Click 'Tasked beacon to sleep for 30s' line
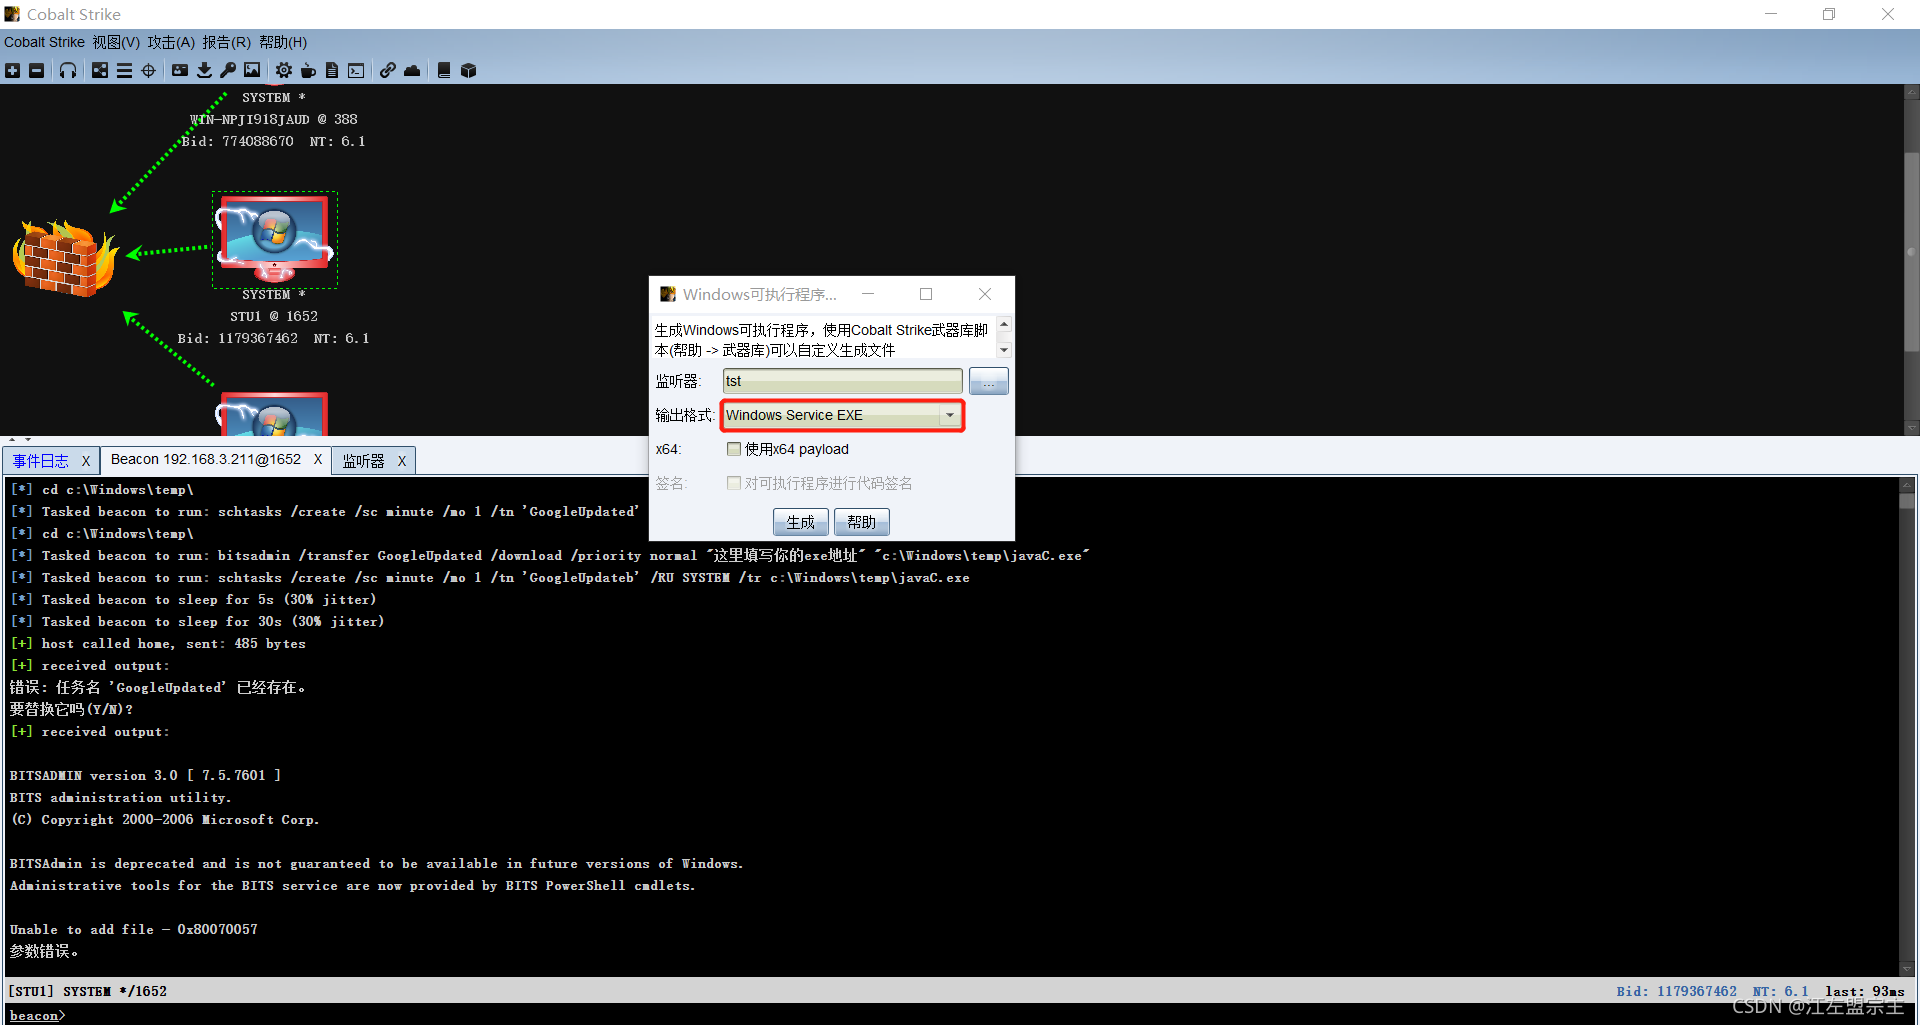 [213, 621]
